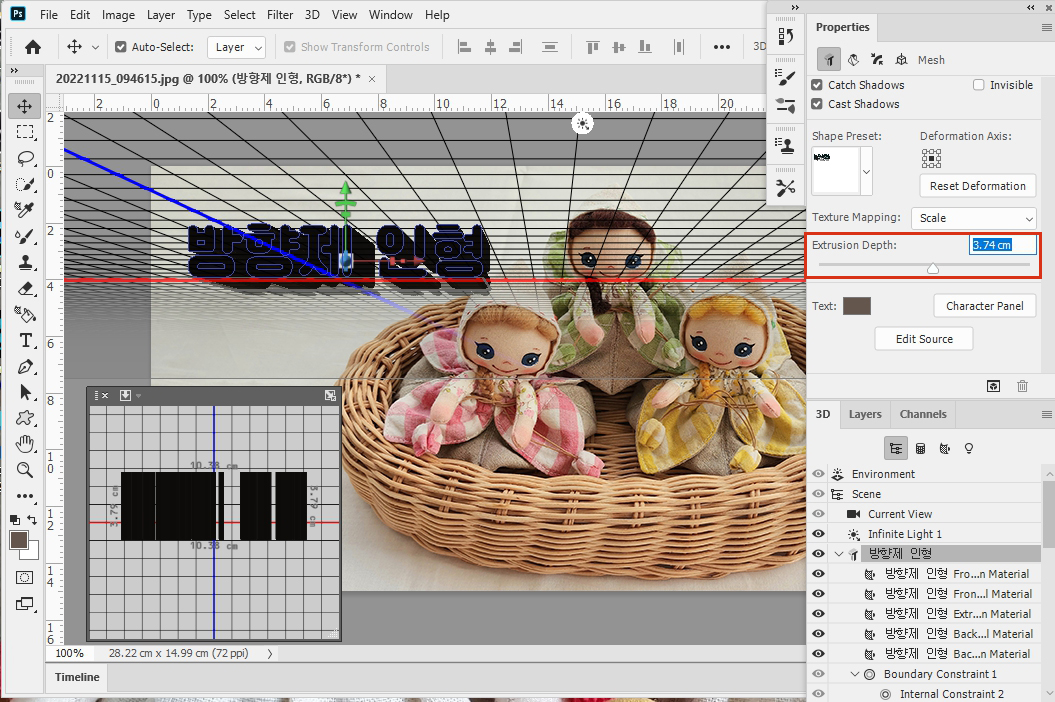
Task: Adjust the Extrusion Depth slider
Action: (x=933, y=269)
